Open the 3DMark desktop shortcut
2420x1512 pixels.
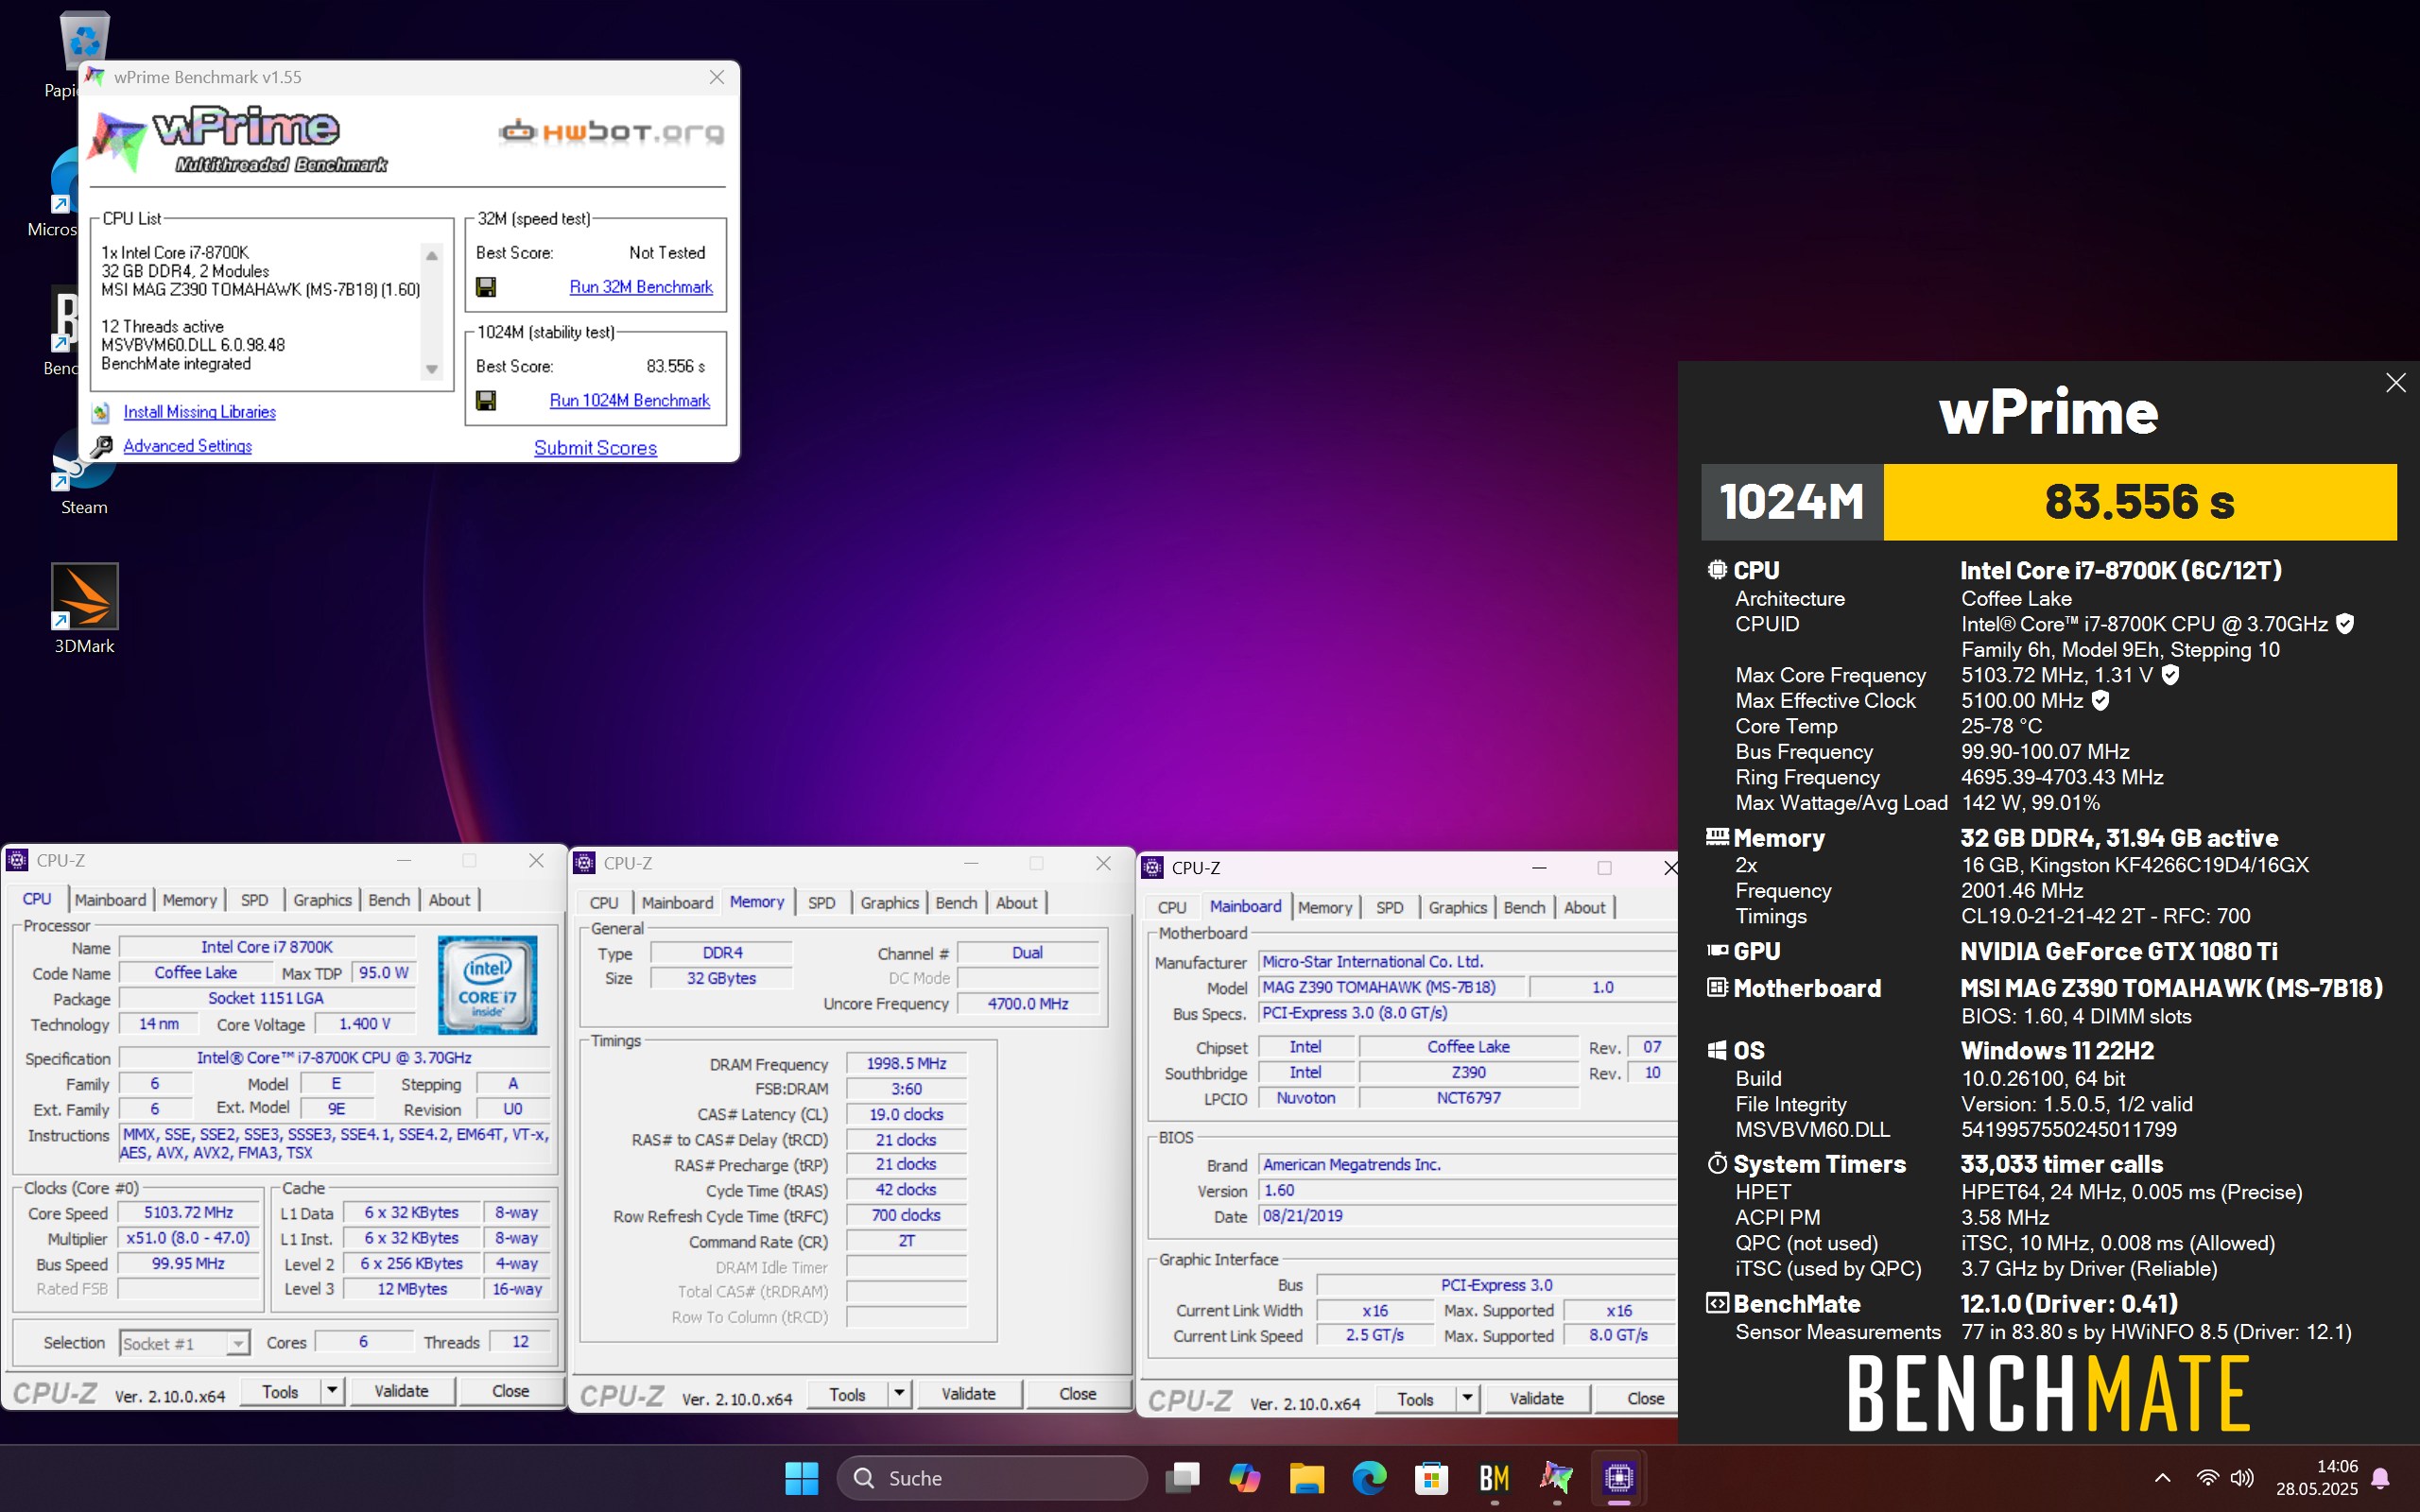pyautogui.click(x=84, y=608)
